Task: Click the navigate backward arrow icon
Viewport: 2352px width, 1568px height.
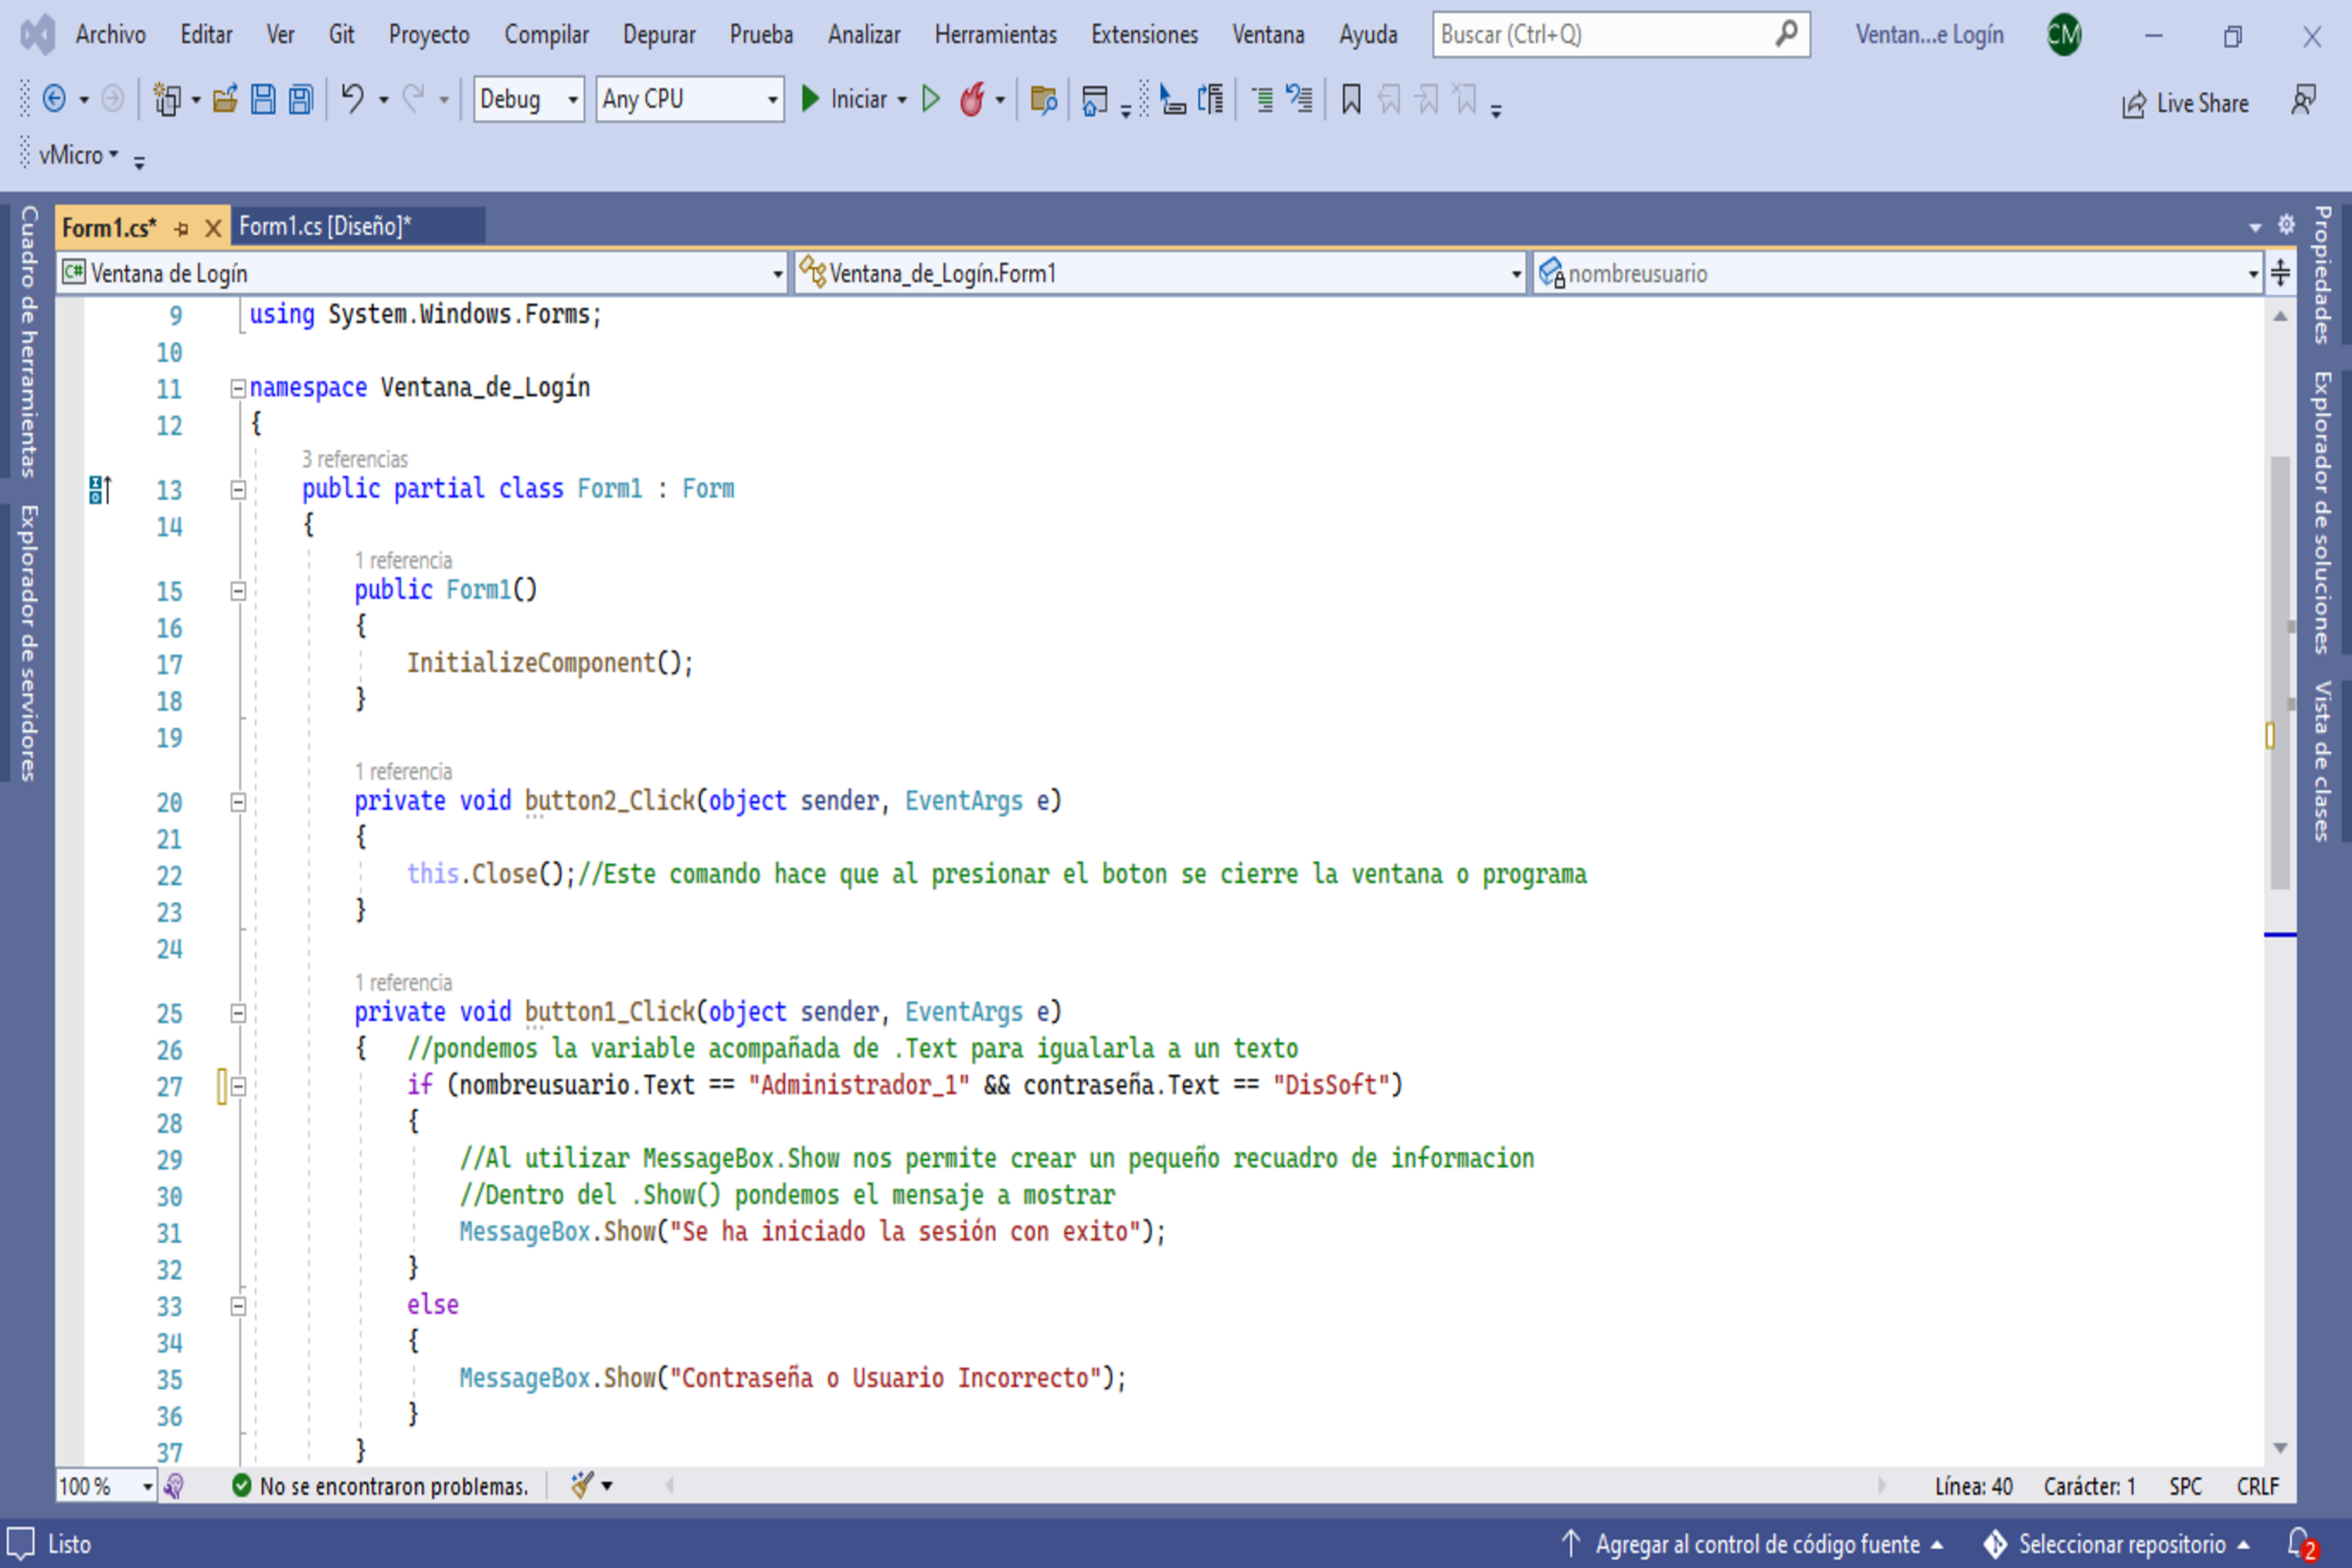Action: tap(54, 99)
